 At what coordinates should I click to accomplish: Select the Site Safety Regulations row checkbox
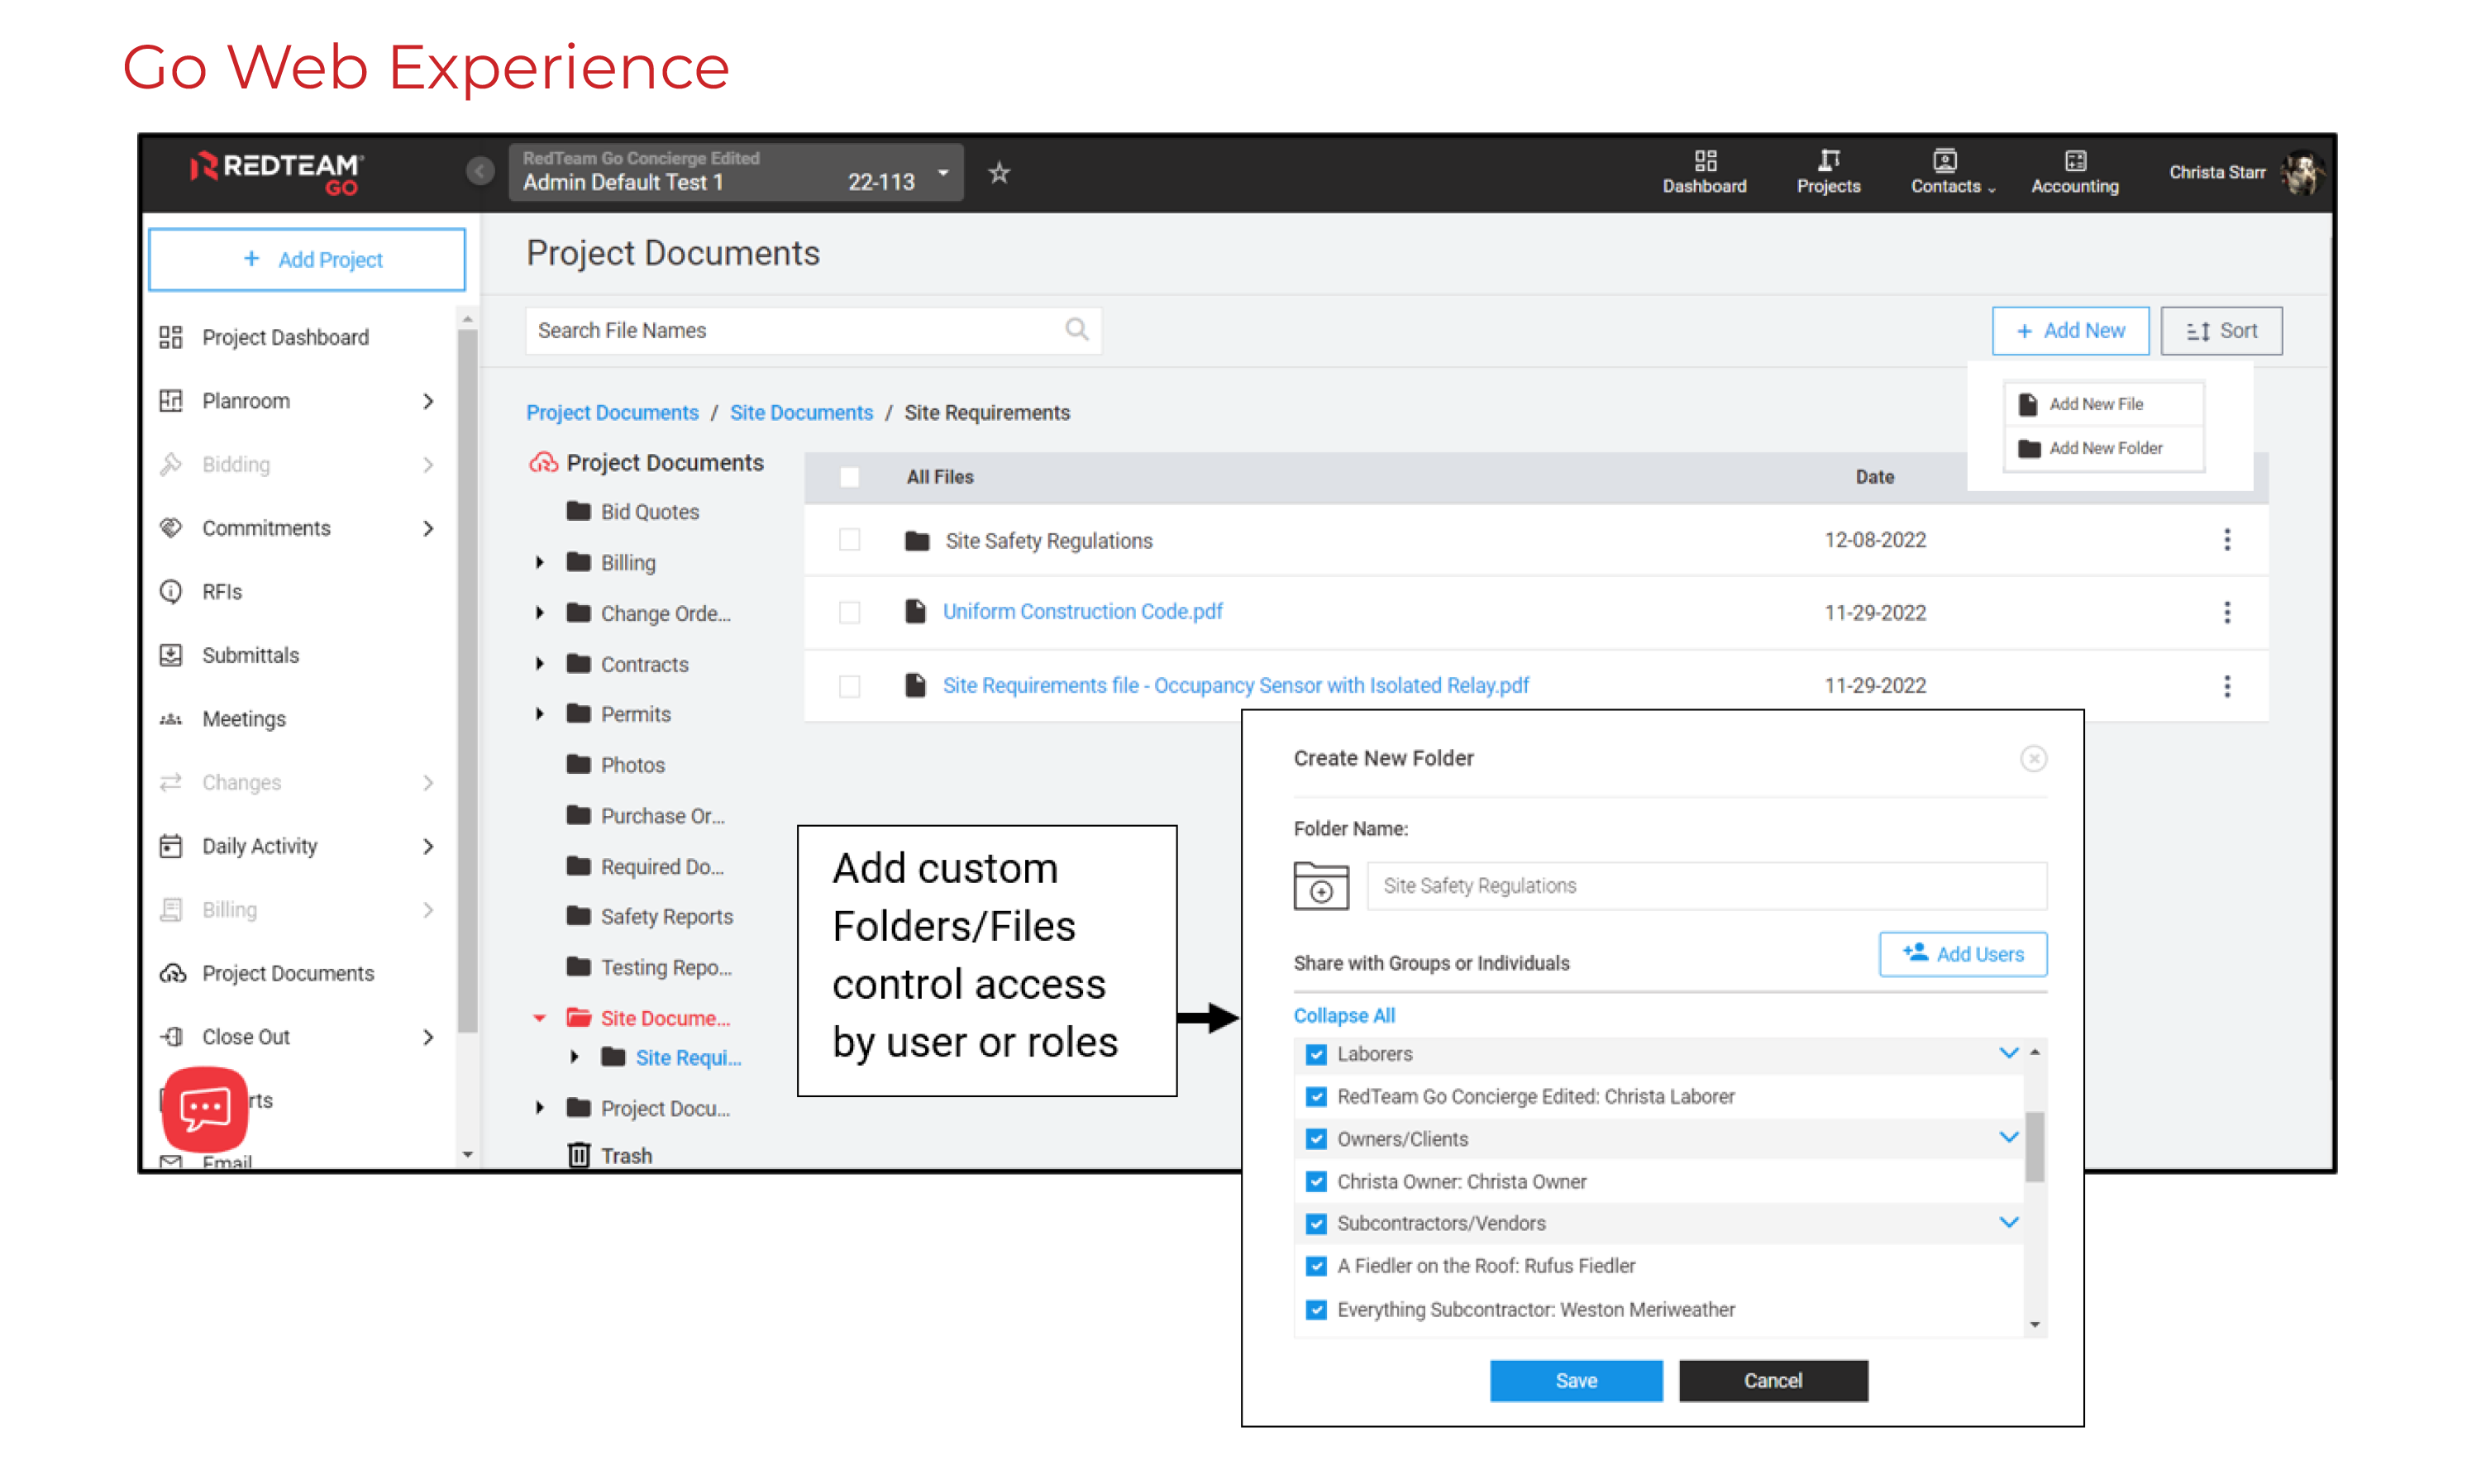(x=849, y=540)
